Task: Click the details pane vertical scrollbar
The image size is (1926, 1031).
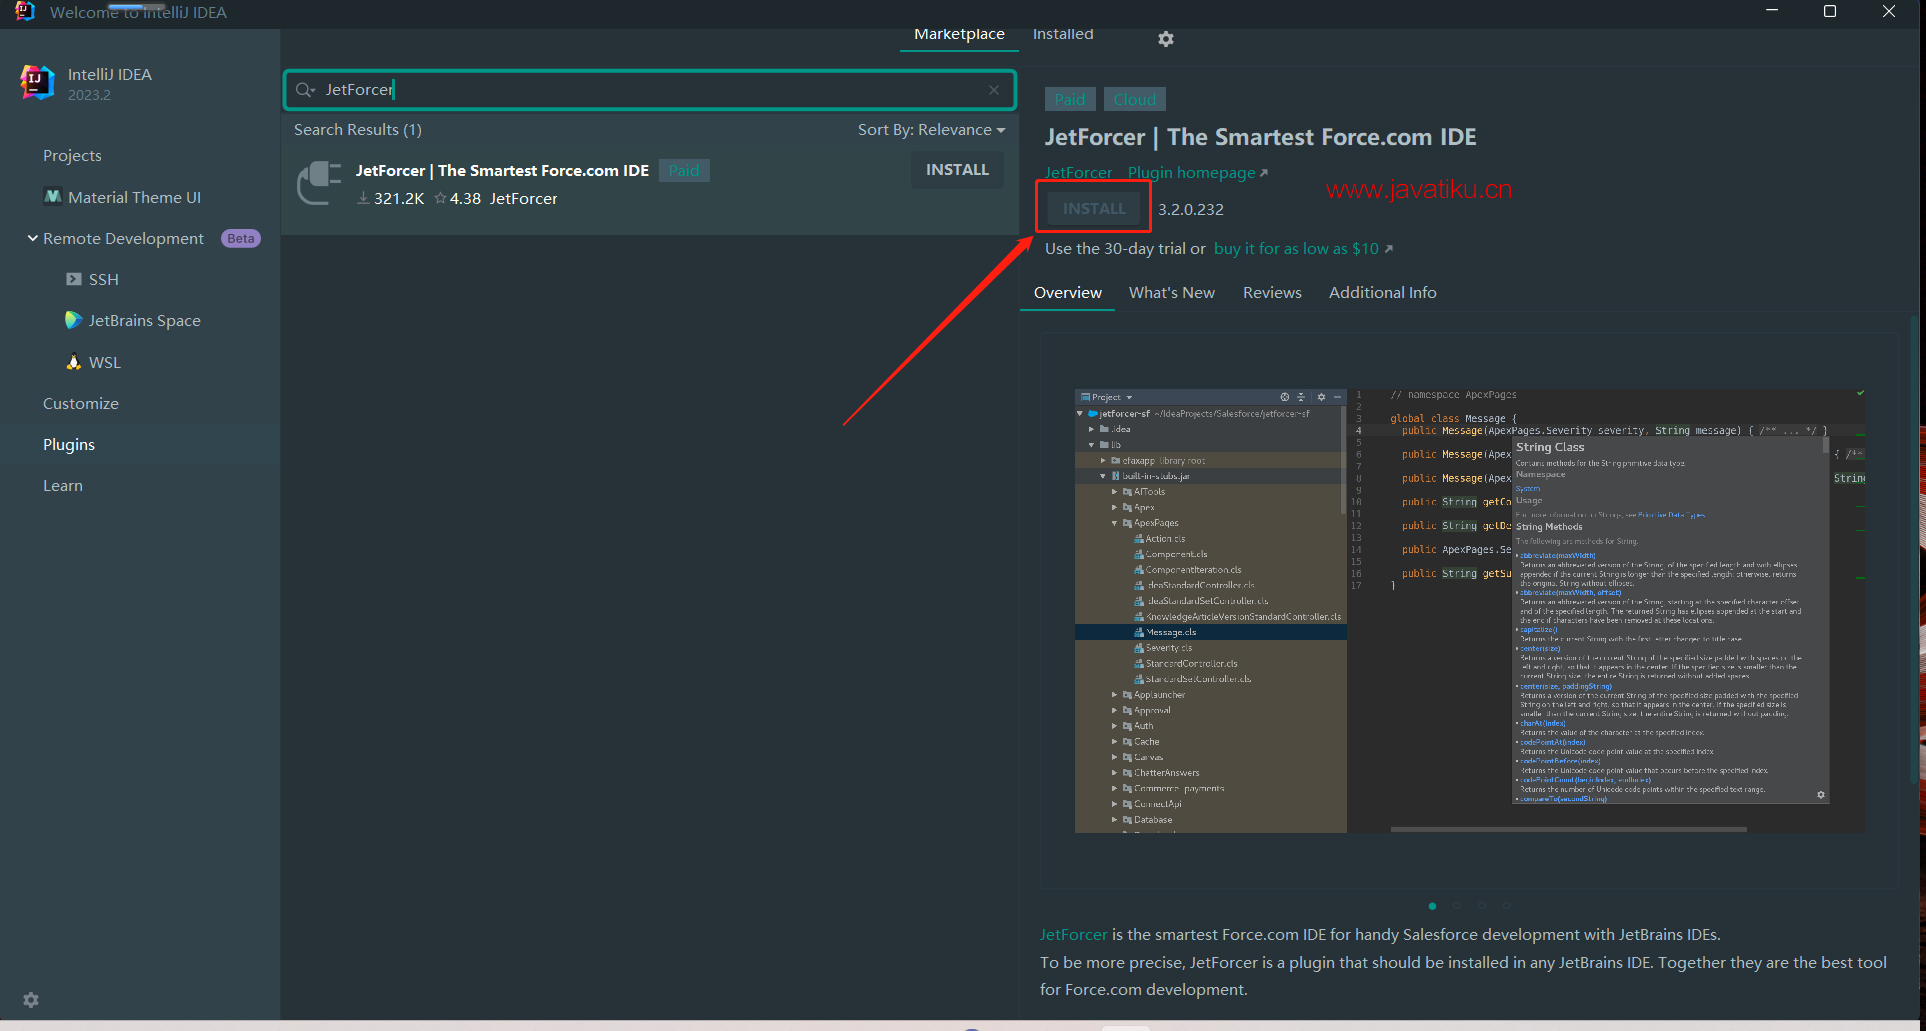Action: pyautogui.click(x=1916, y=550)
